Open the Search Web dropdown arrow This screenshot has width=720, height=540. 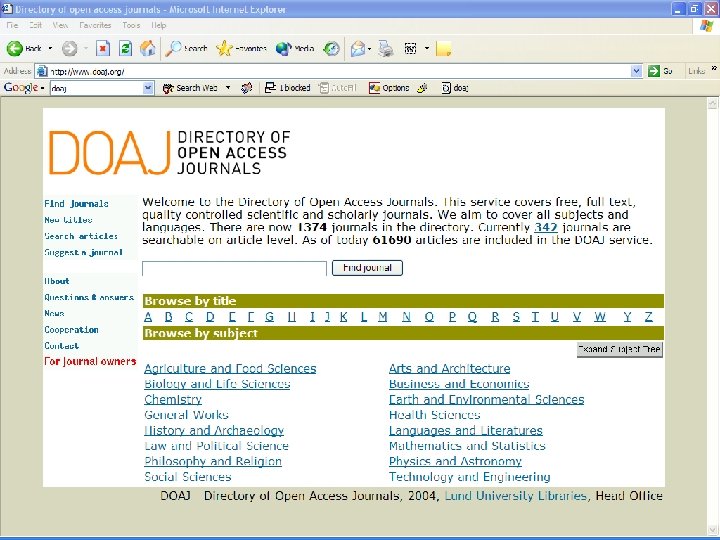[x=228, y=88]
